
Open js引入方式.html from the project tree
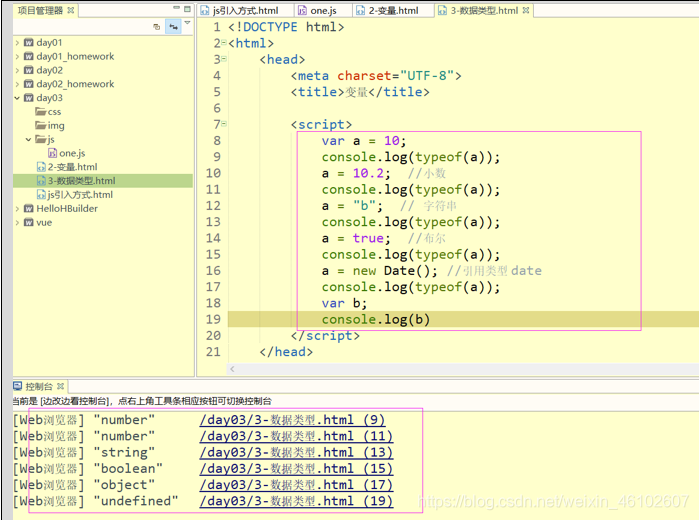pyautogui.click(x=80, y=195)
